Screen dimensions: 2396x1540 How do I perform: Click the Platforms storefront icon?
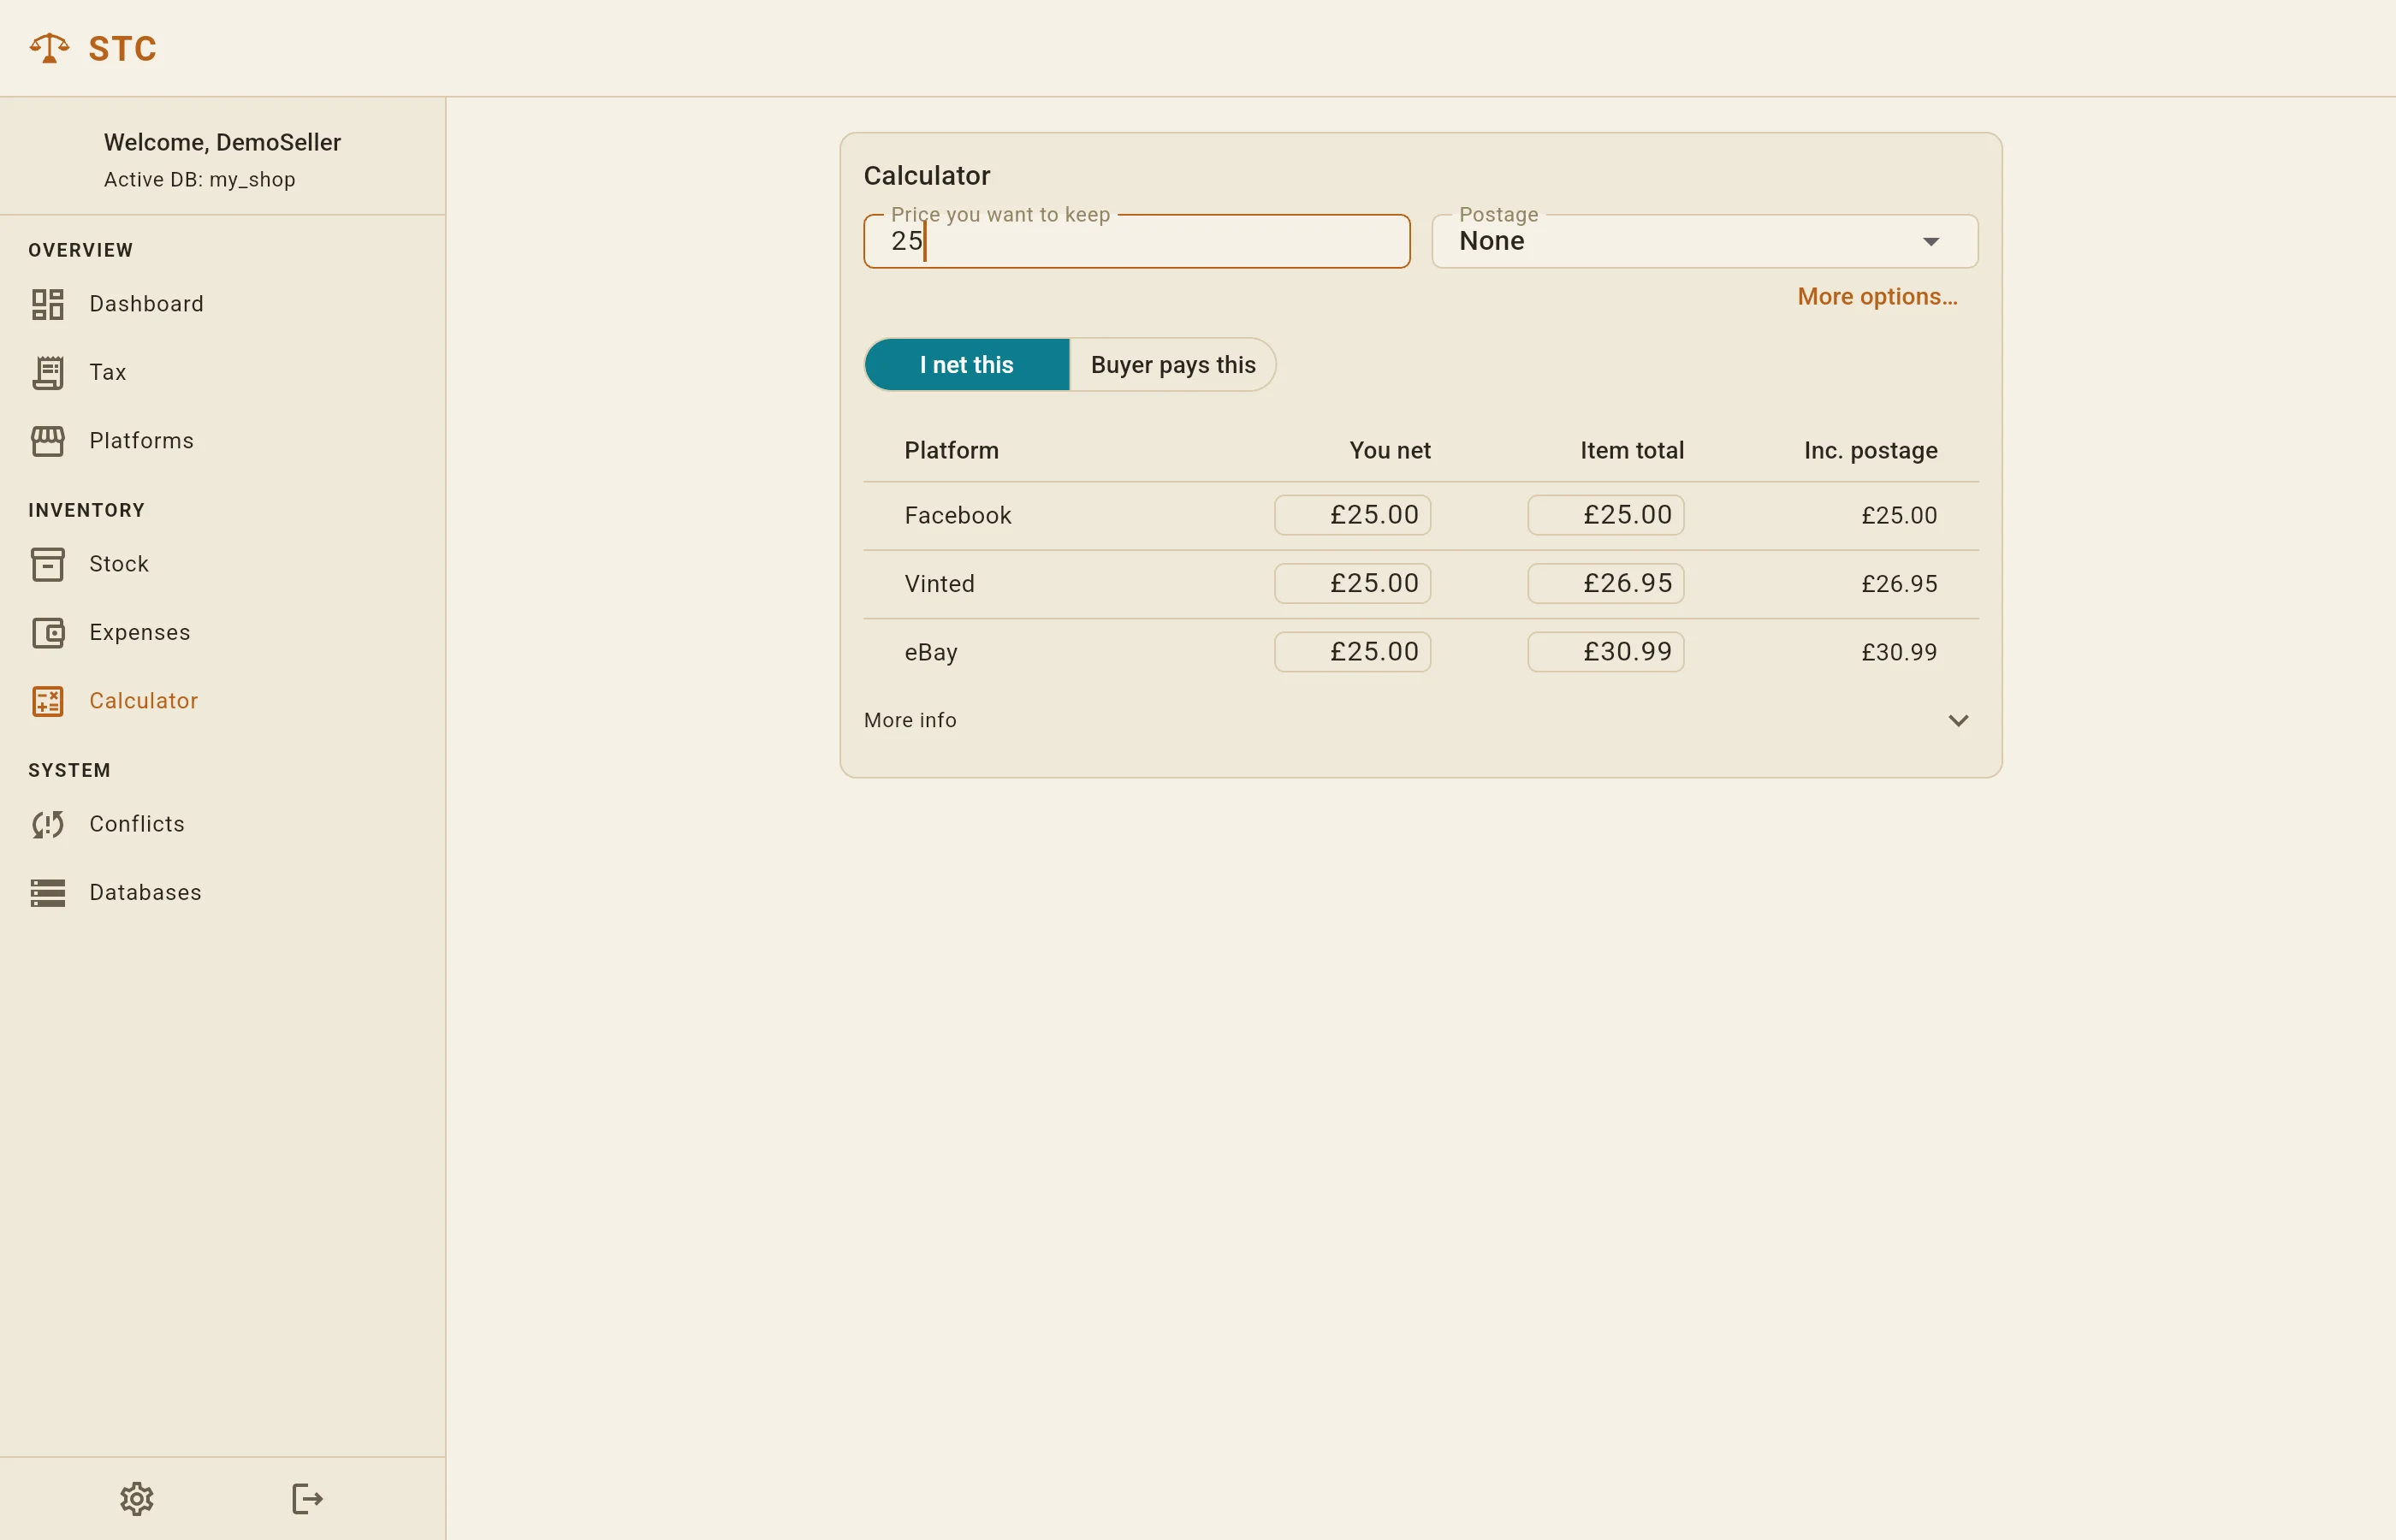point(47,441)
